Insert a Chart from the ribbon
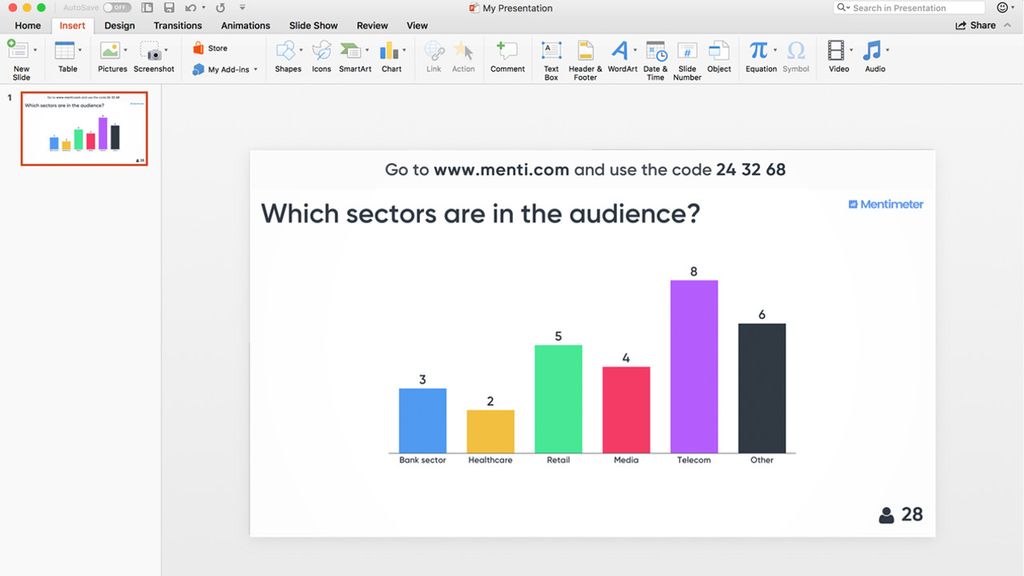 point(392,57)
